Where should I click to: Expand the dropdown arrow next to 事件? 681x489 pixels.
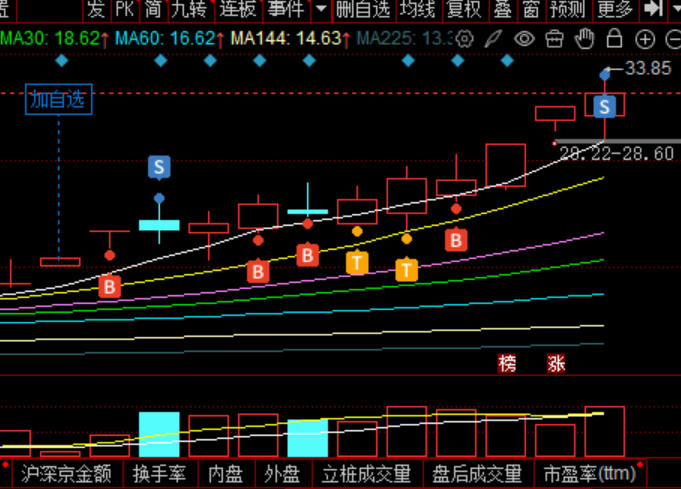(x=321, y=10)
